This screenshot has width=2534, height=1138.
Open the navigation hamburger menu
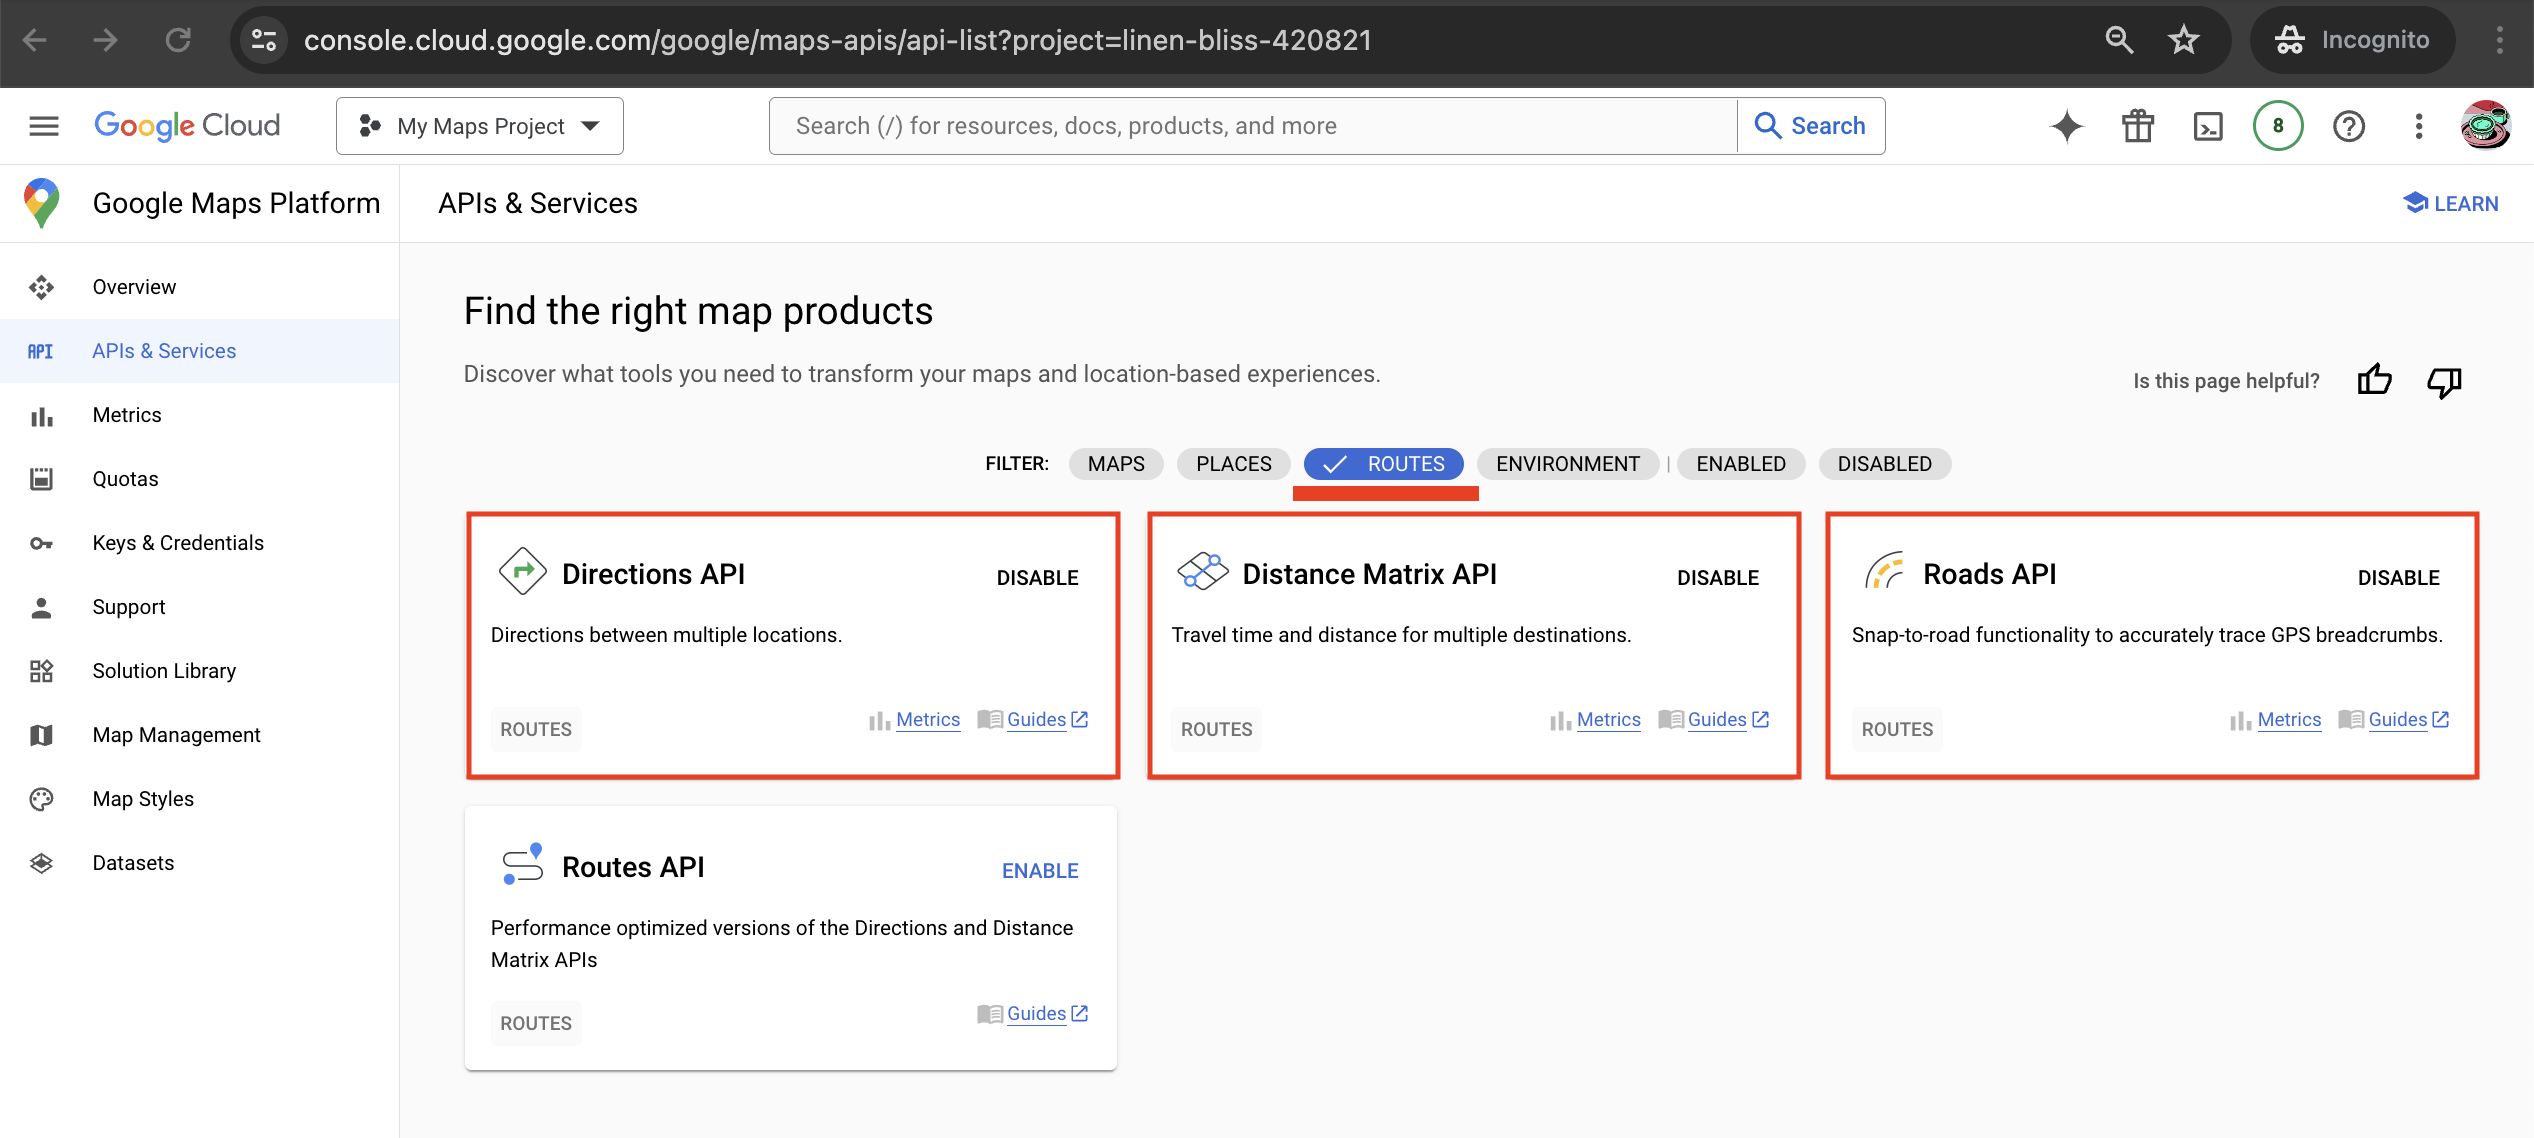pos(43,125)
